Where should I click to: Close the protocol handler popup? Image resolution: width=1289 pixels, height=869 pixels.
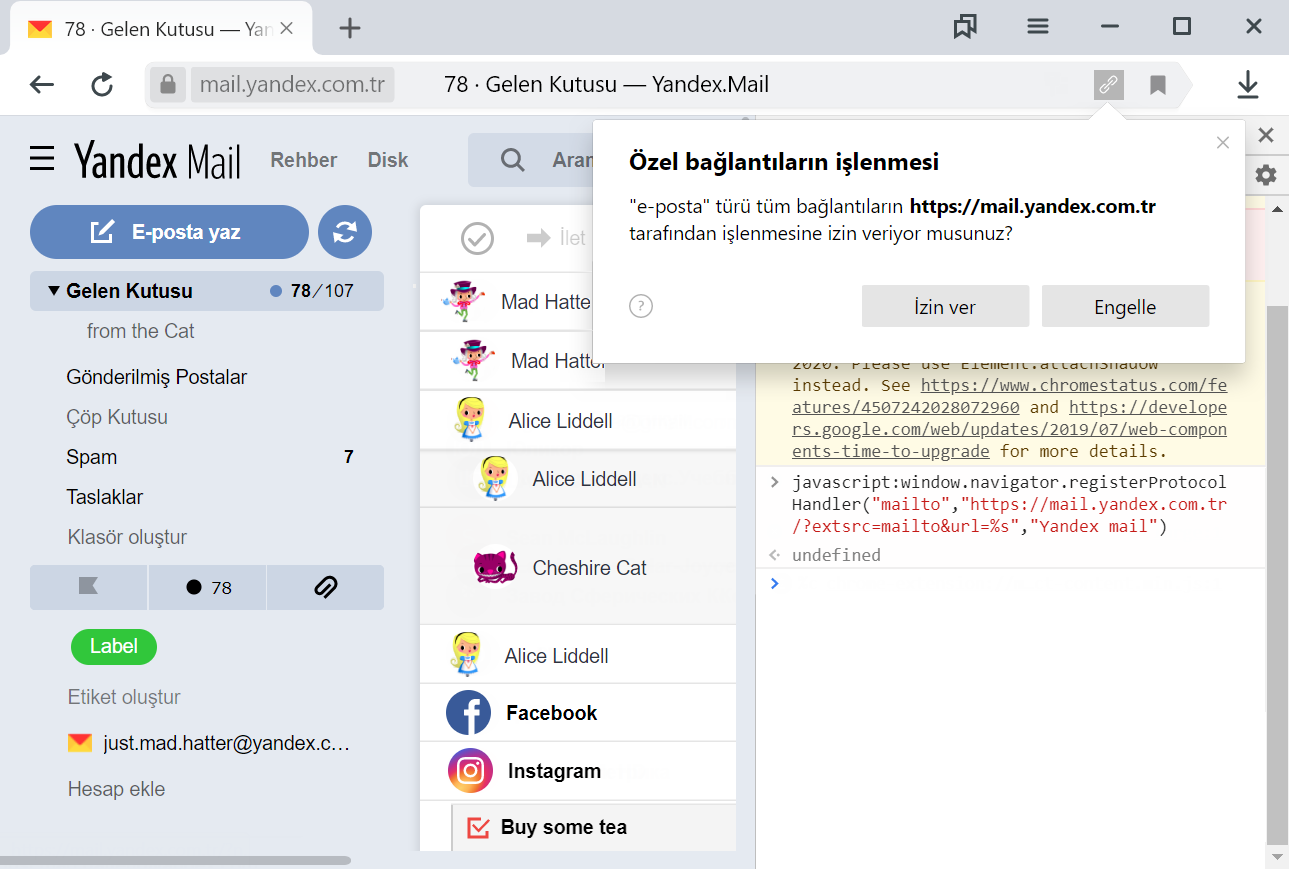tap(1222, 143)
